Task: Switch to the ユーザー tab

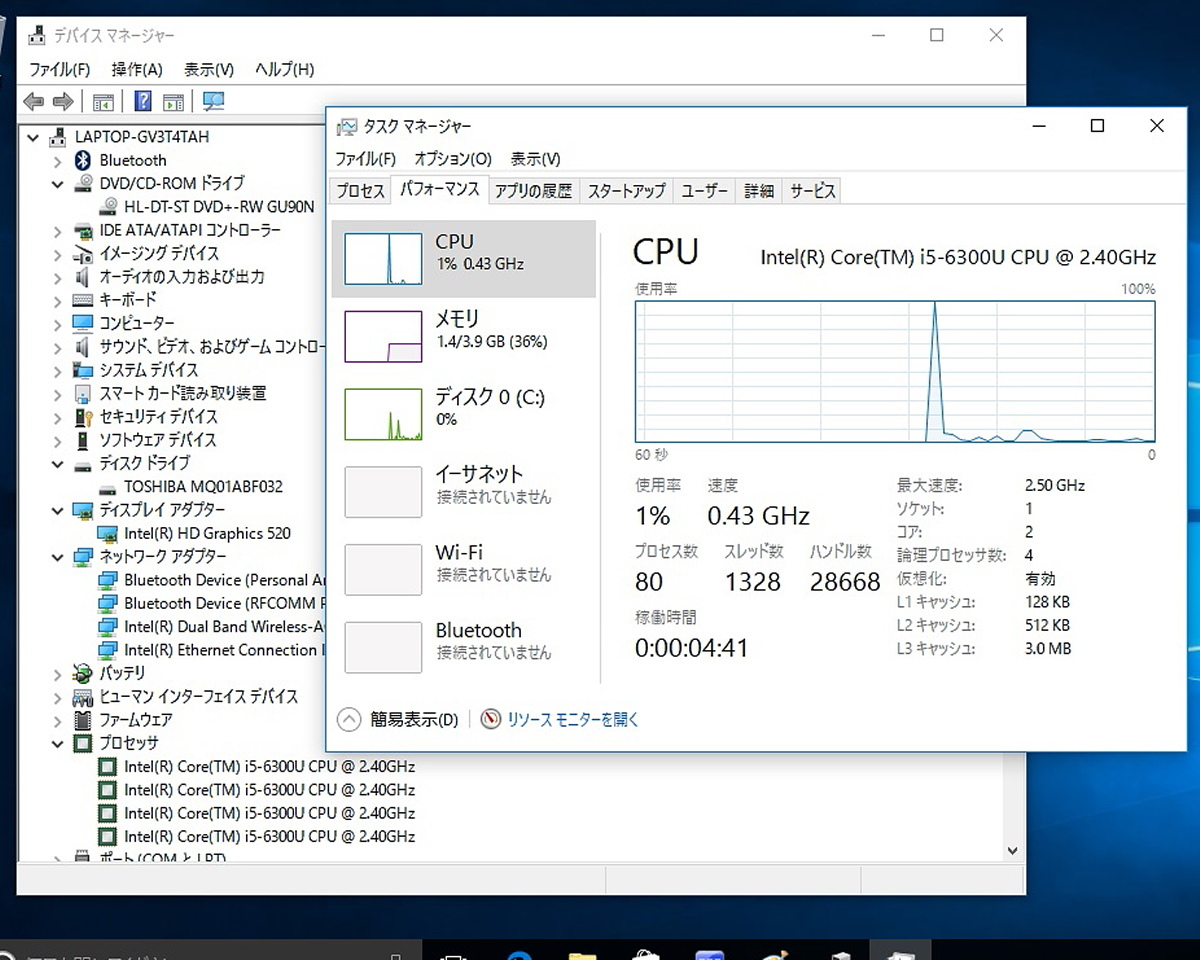Action: (x=705, y=191)
